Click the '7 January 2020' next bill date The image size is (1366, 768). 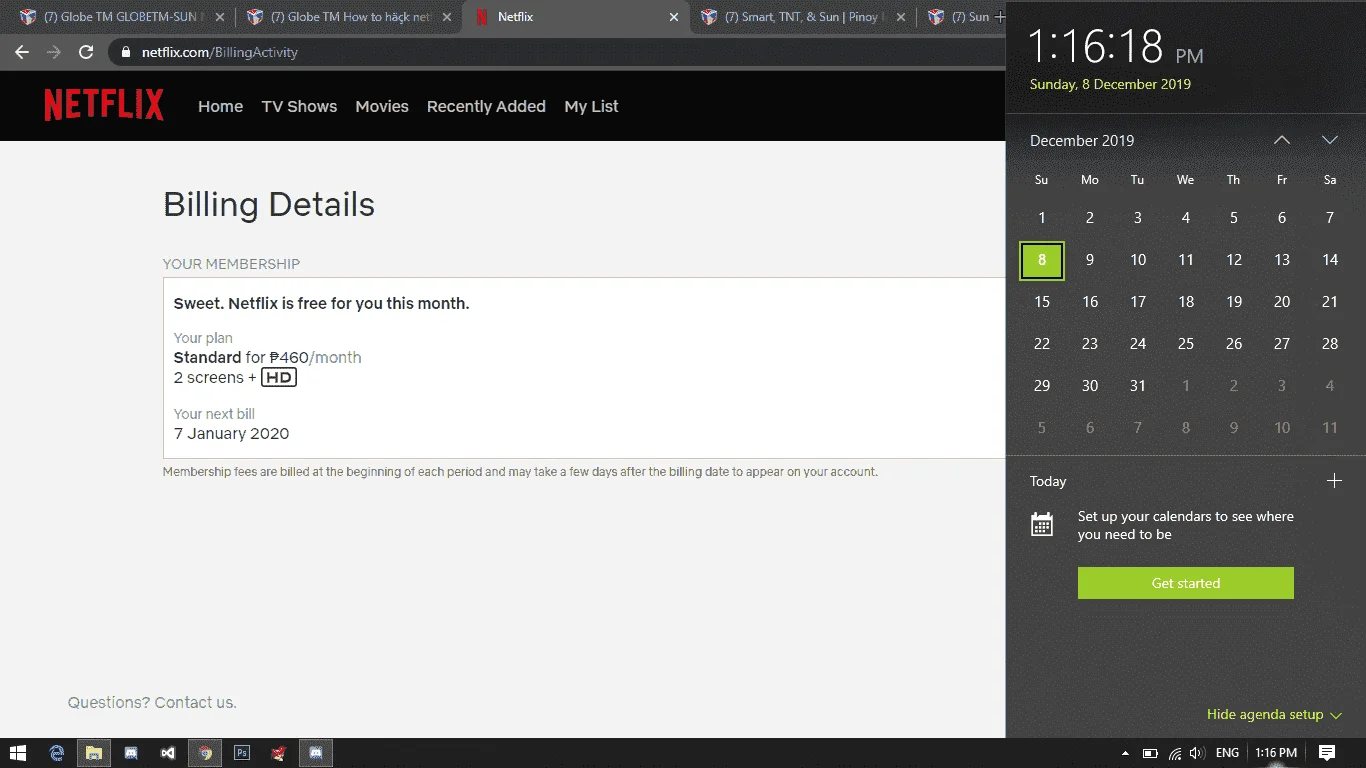coord(231,434)
